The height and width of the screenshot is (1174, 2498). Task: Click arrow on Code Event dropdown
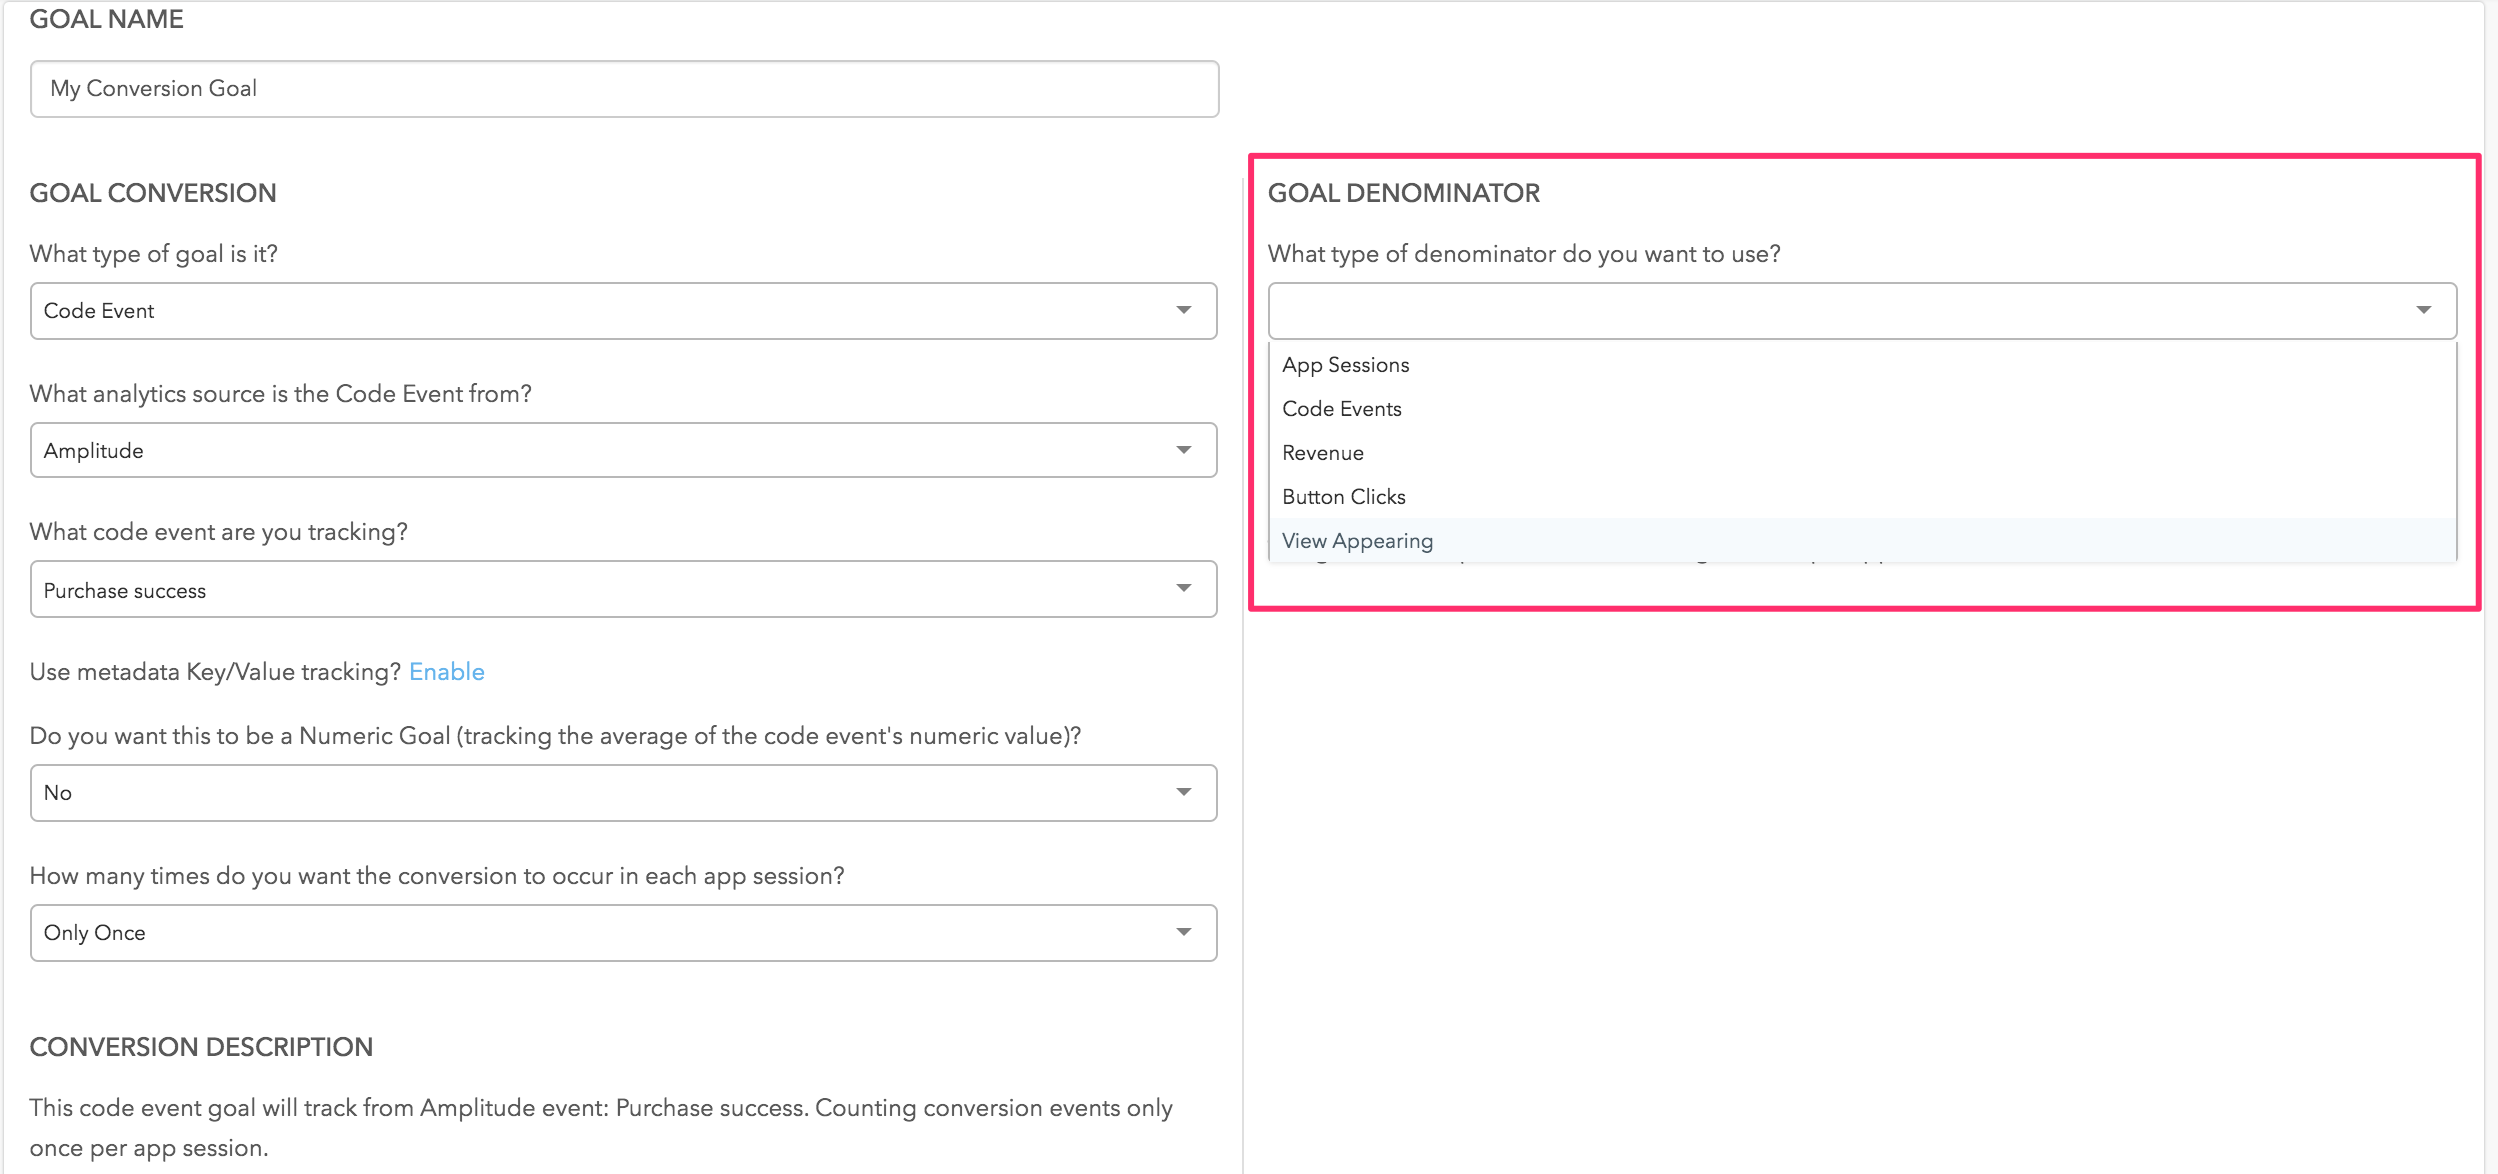click(x=1184, y=310)
